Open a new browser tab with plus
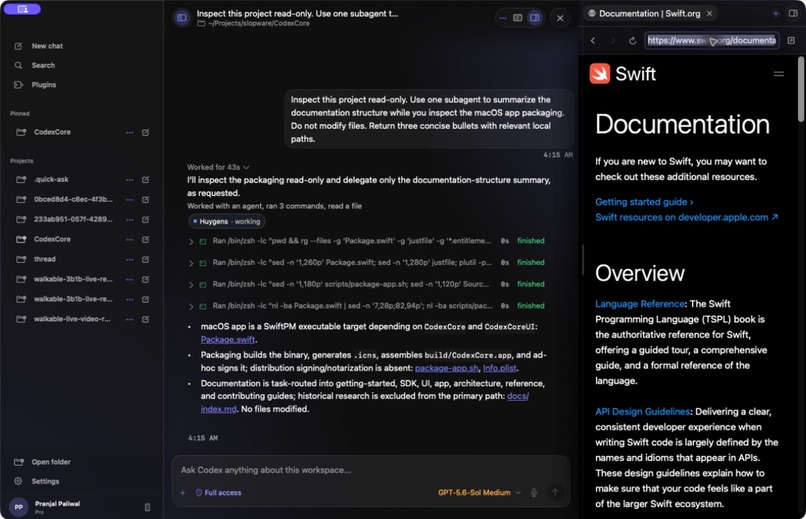Image resolution: width=806 pixels, height=519 pixels. click(776, 14)
